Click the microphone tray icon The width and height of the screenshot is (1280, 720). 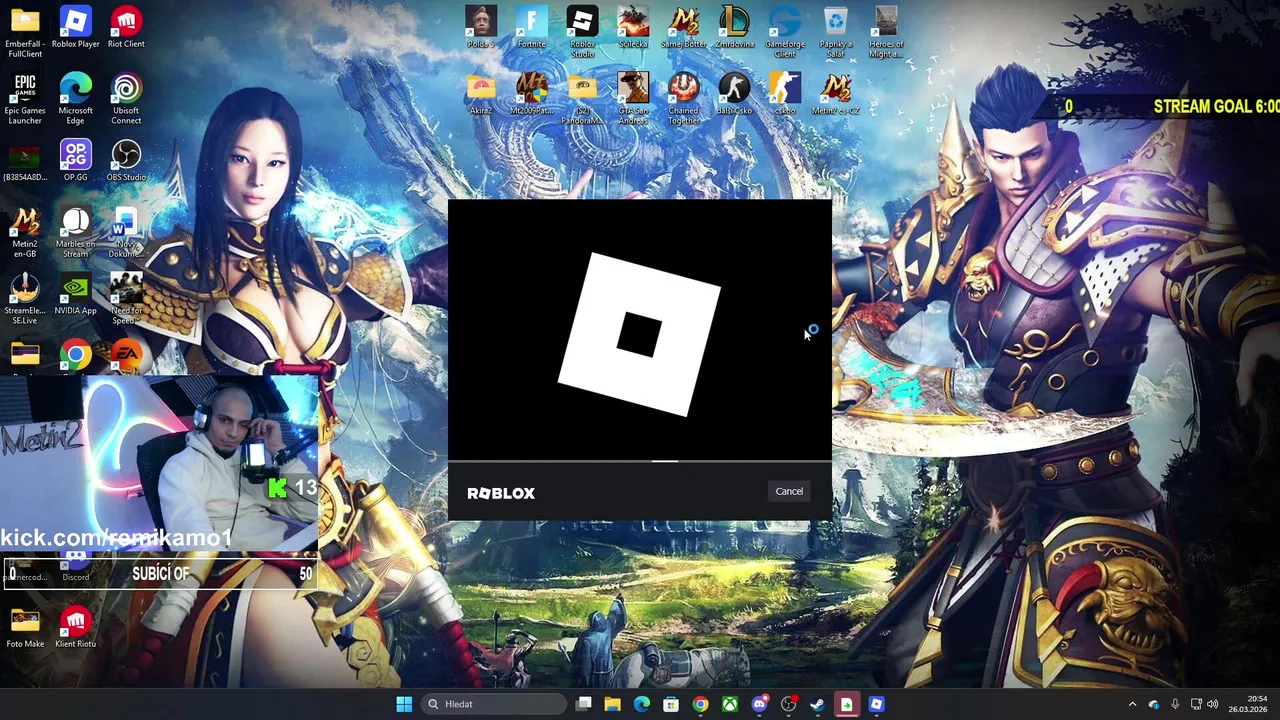[1175, 704]
